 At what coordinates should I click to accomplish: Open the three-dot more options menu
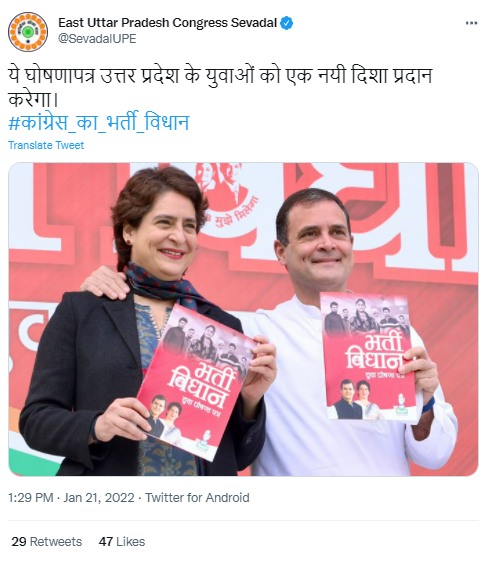coord(471,23)
